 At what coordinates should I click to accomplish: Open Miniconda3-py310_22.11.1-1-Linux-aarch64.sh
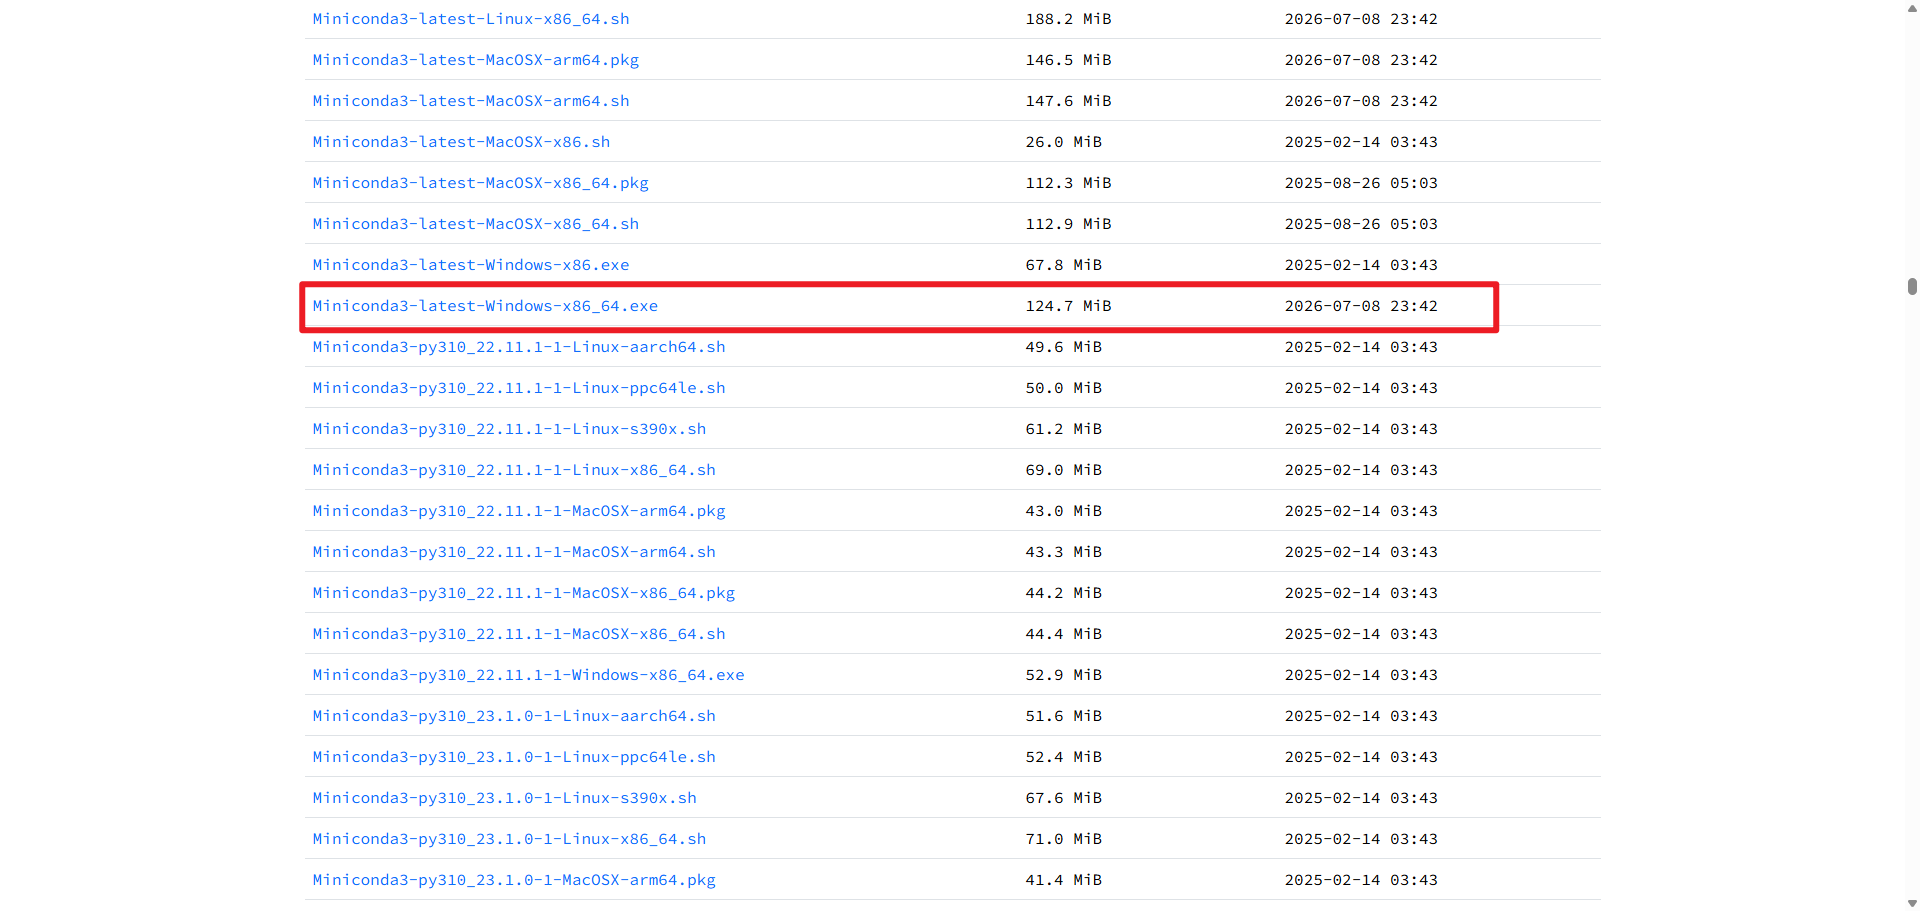[519, 347]
